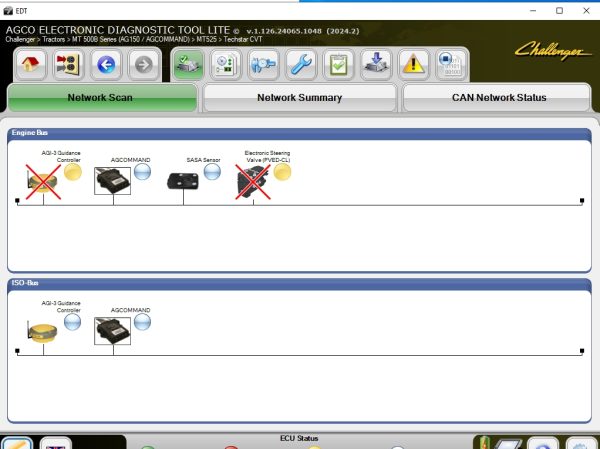
Task: Click MT525 in the breadcrumb path
Action: point(206,39)
